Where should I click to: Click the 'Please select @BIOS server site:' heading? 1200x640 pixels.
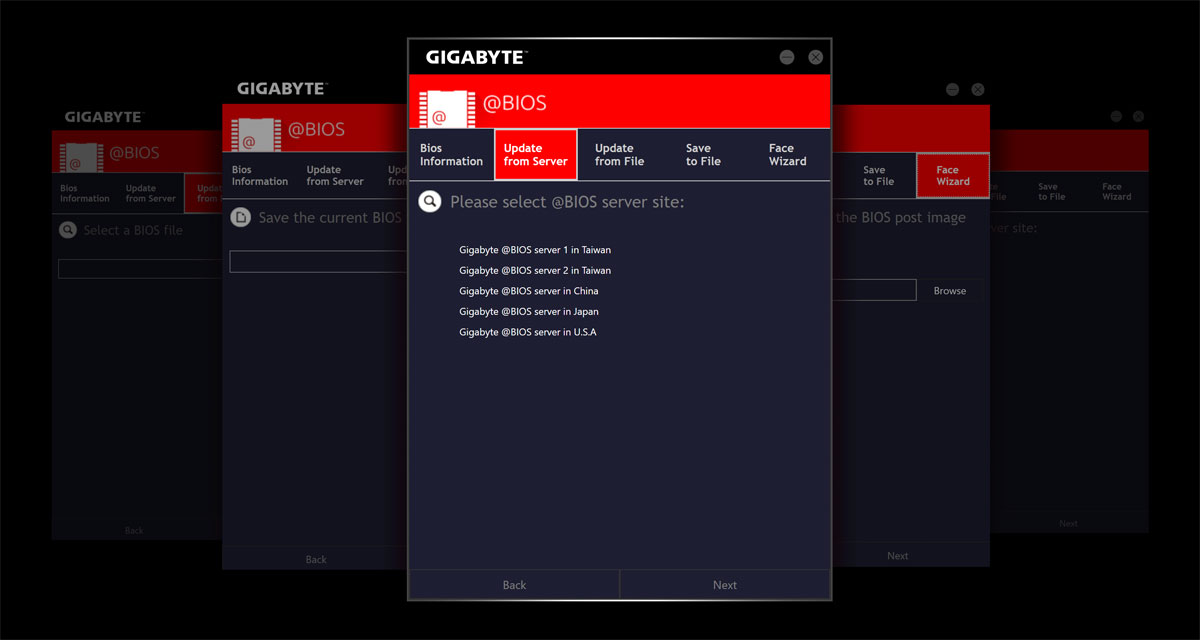pos(567,202)
